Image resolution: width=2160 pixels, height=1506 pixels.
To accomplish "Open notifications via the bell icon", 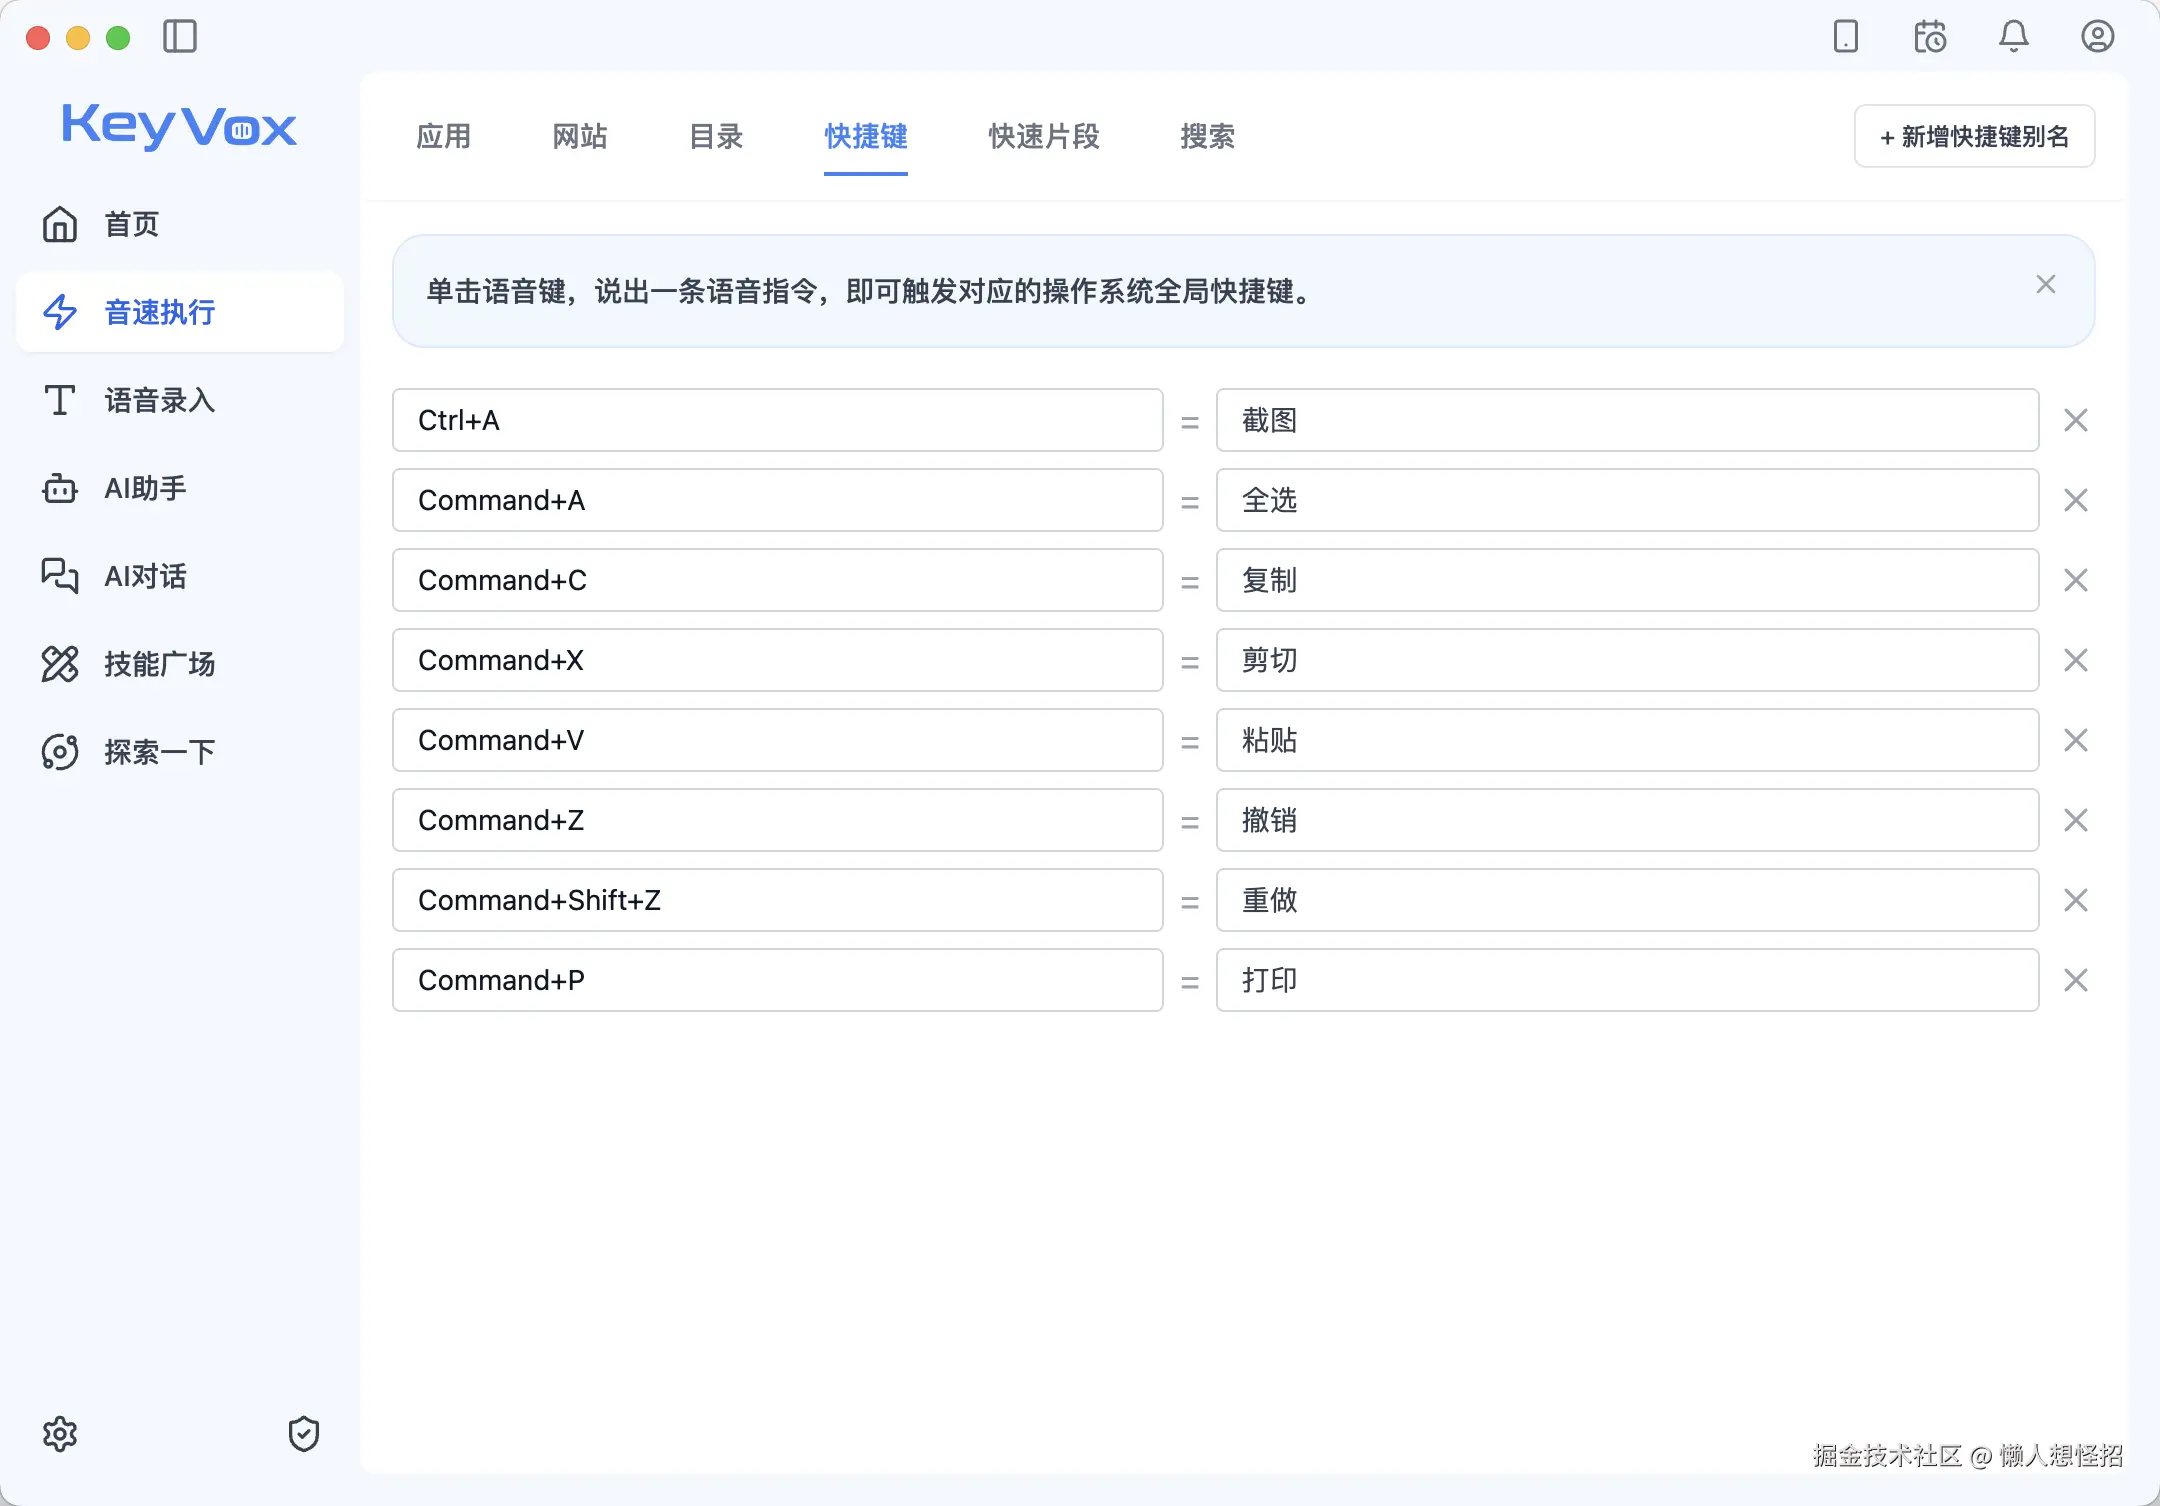I will [2013, 37].
